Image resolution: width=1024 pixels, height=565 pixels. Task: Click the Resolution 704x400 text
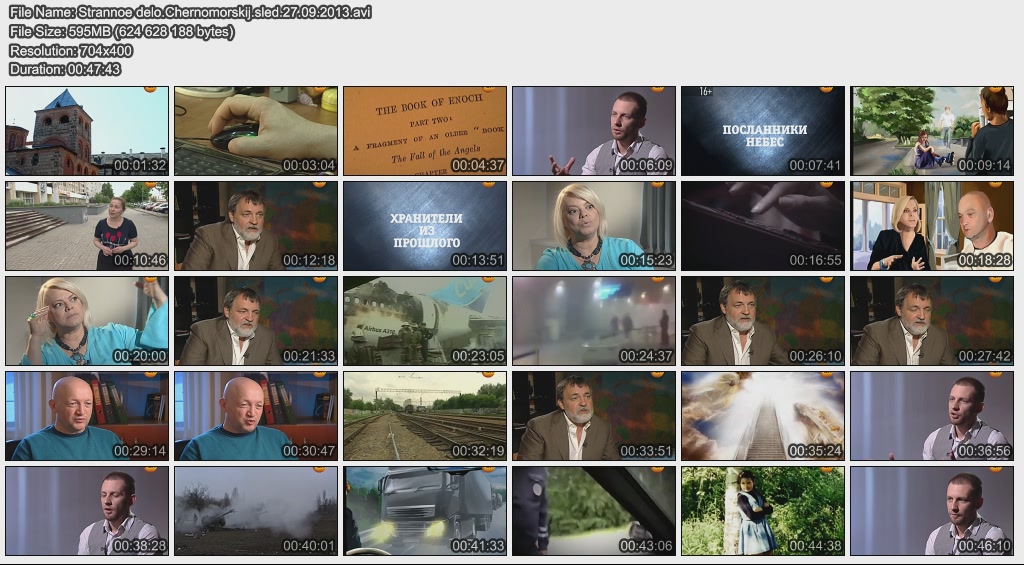(x=70, y=51)
